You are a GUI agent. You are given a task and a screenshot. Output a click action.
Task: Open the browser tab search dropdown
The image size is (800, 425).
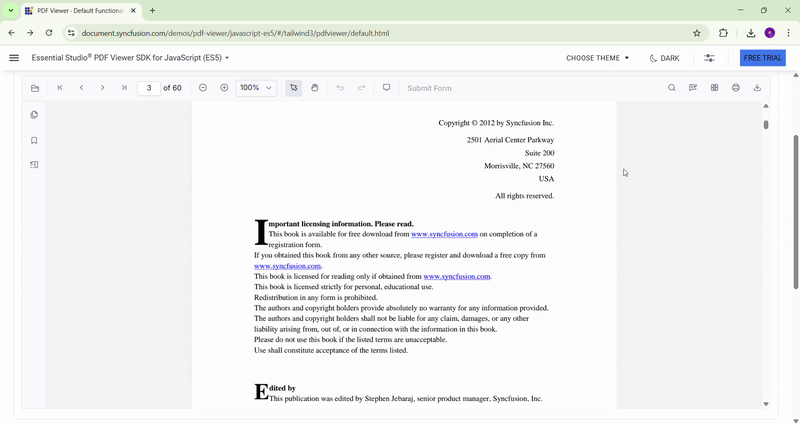point(10,11)
